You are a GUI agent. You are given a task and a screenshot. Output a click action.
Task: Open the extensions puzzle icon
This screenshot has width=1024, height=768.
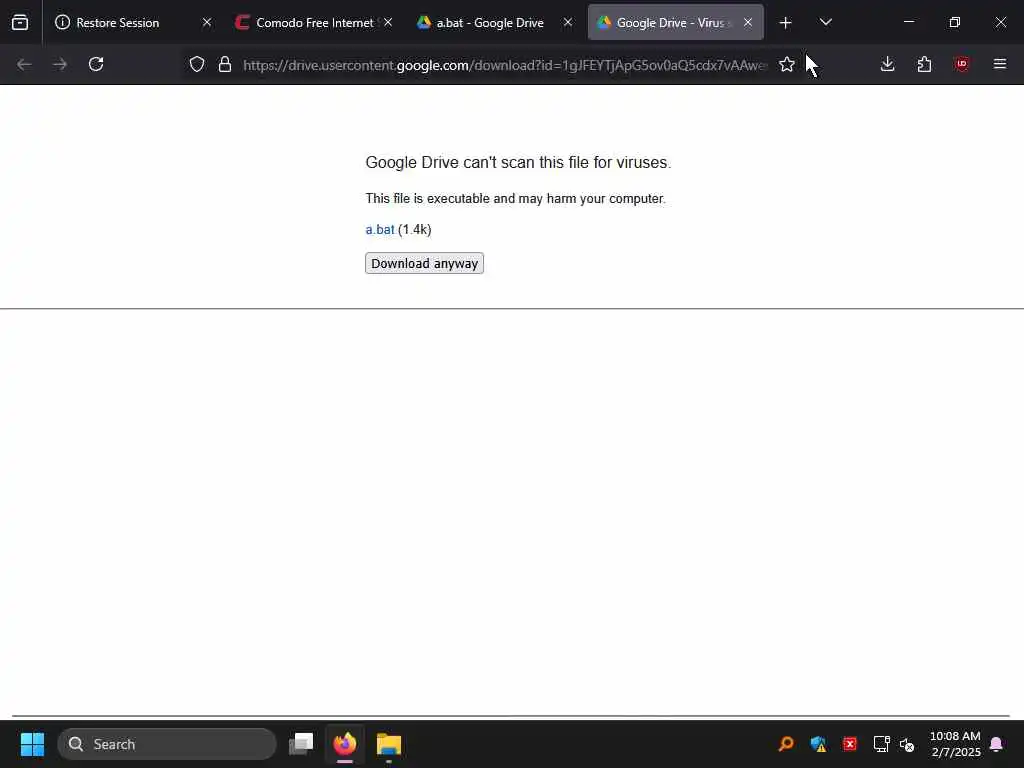924,64
